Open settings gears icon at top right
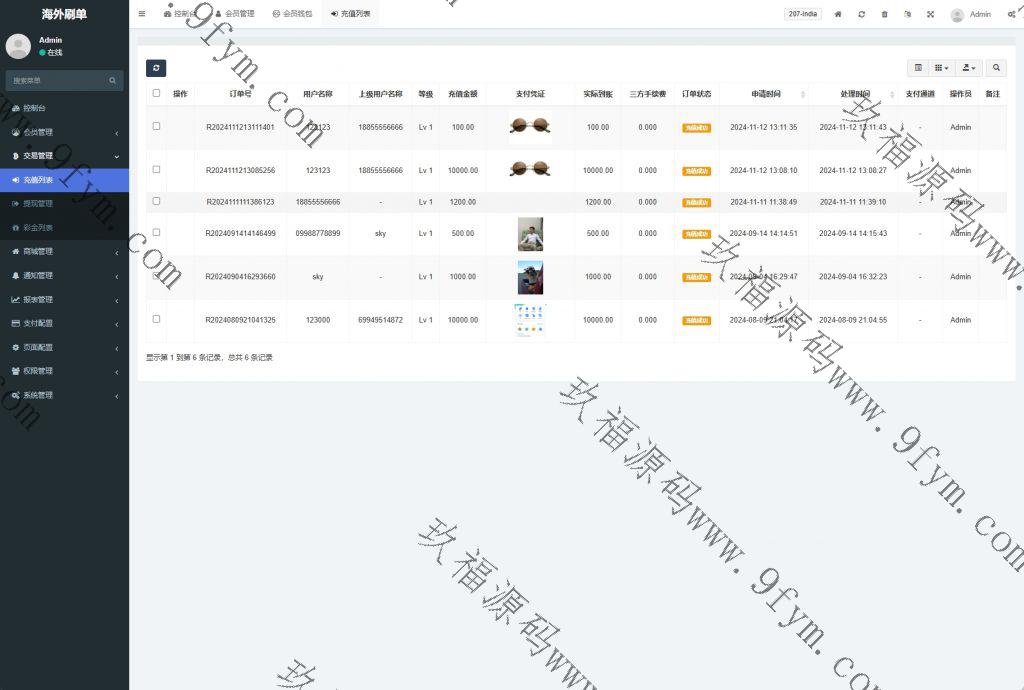 tap(1012, 14)
